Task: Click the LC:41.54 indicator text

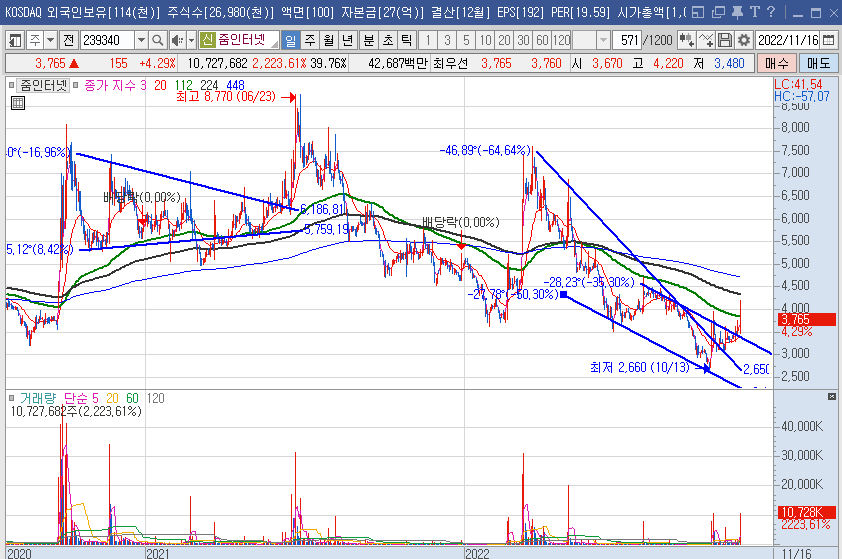Action: tap(798, 84)
